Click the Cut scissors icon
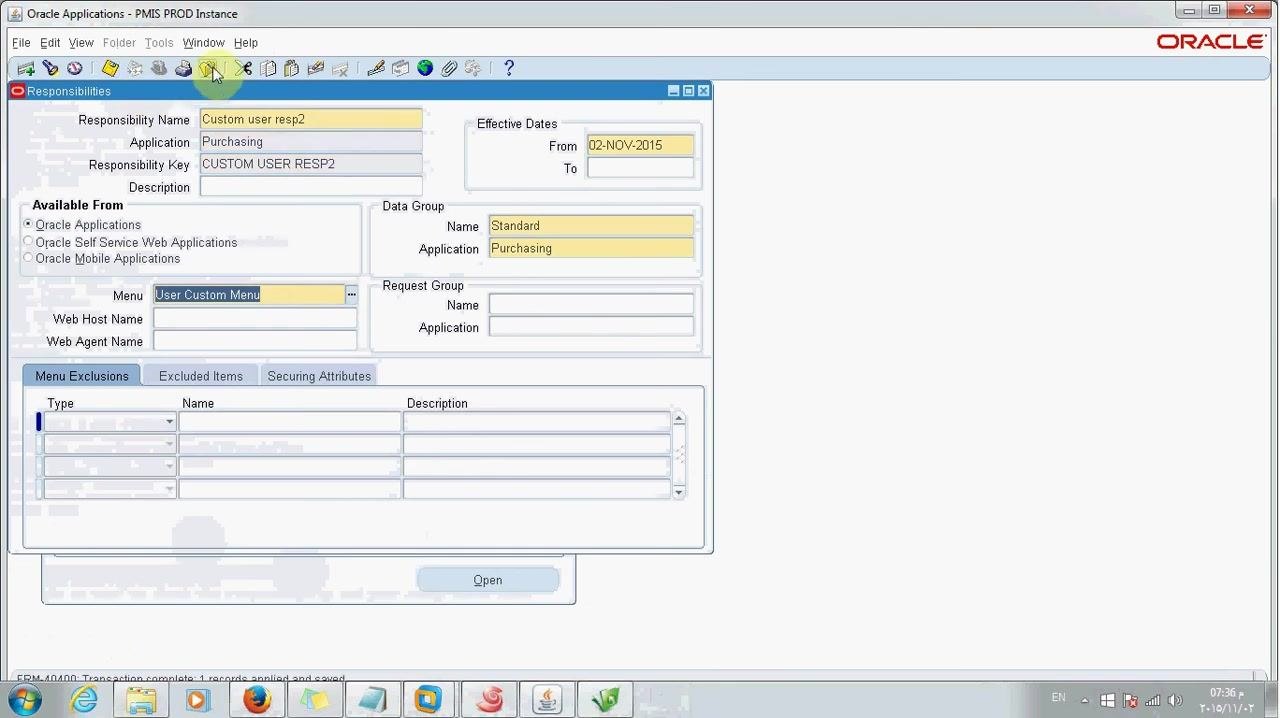Screen dimensions: 1280x718 (243, 68)
